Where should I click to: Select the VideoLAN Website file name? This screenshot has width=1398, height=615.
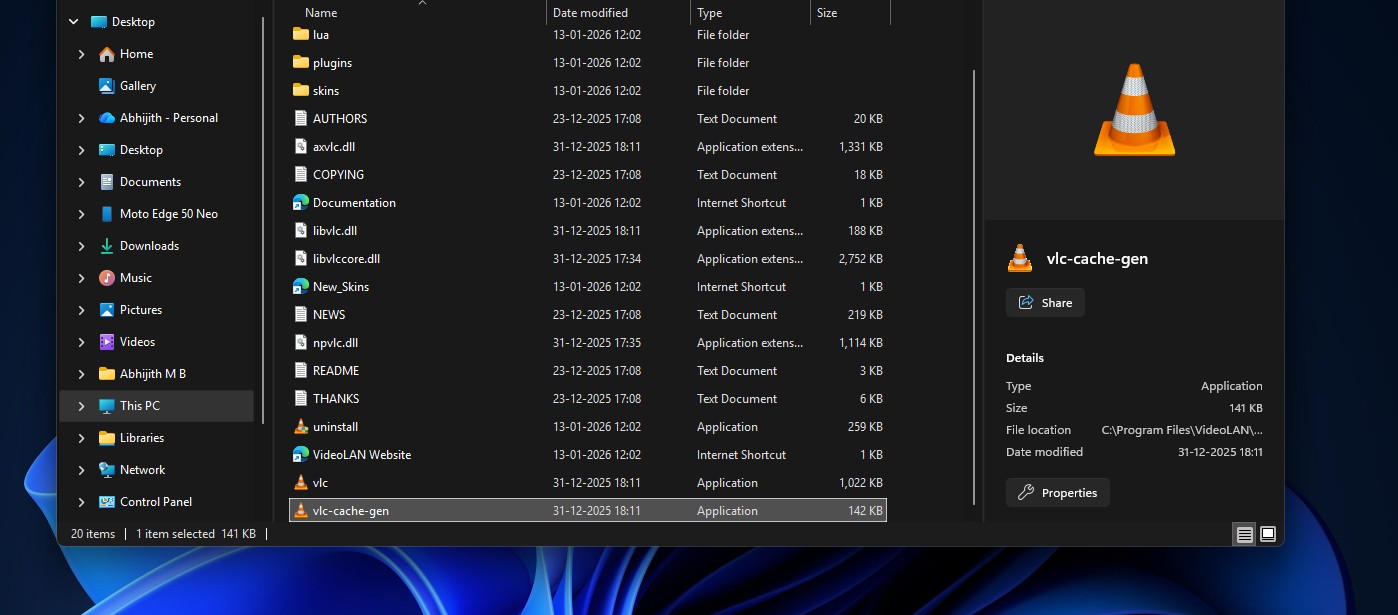pos(362,454)
